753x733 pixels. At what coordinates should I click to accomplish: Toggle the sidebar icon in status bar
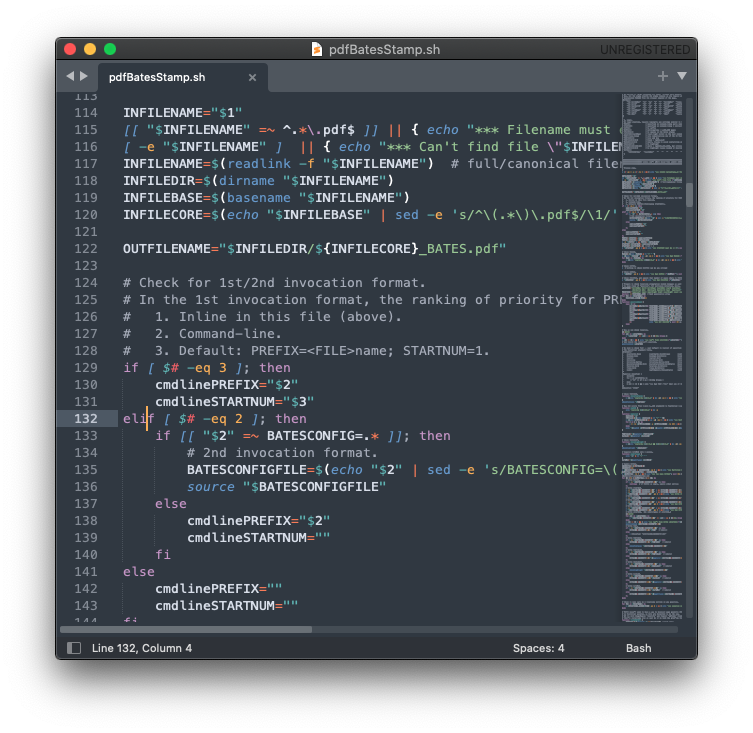pyautogui.click(x=74, y=648)
